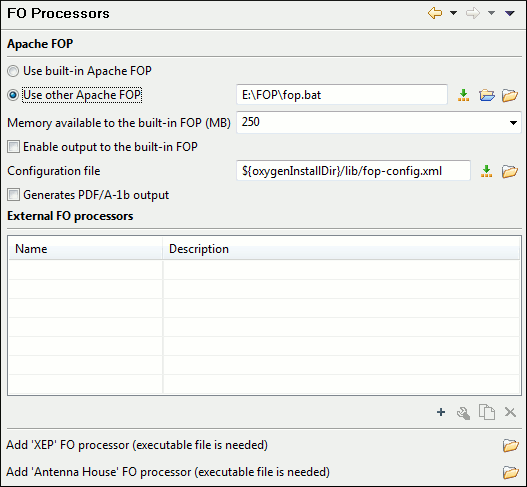The height and width of the screenshot is (487, 527).
Task: Browse workspace folder for FOP executable
Action: click(487, 95)
